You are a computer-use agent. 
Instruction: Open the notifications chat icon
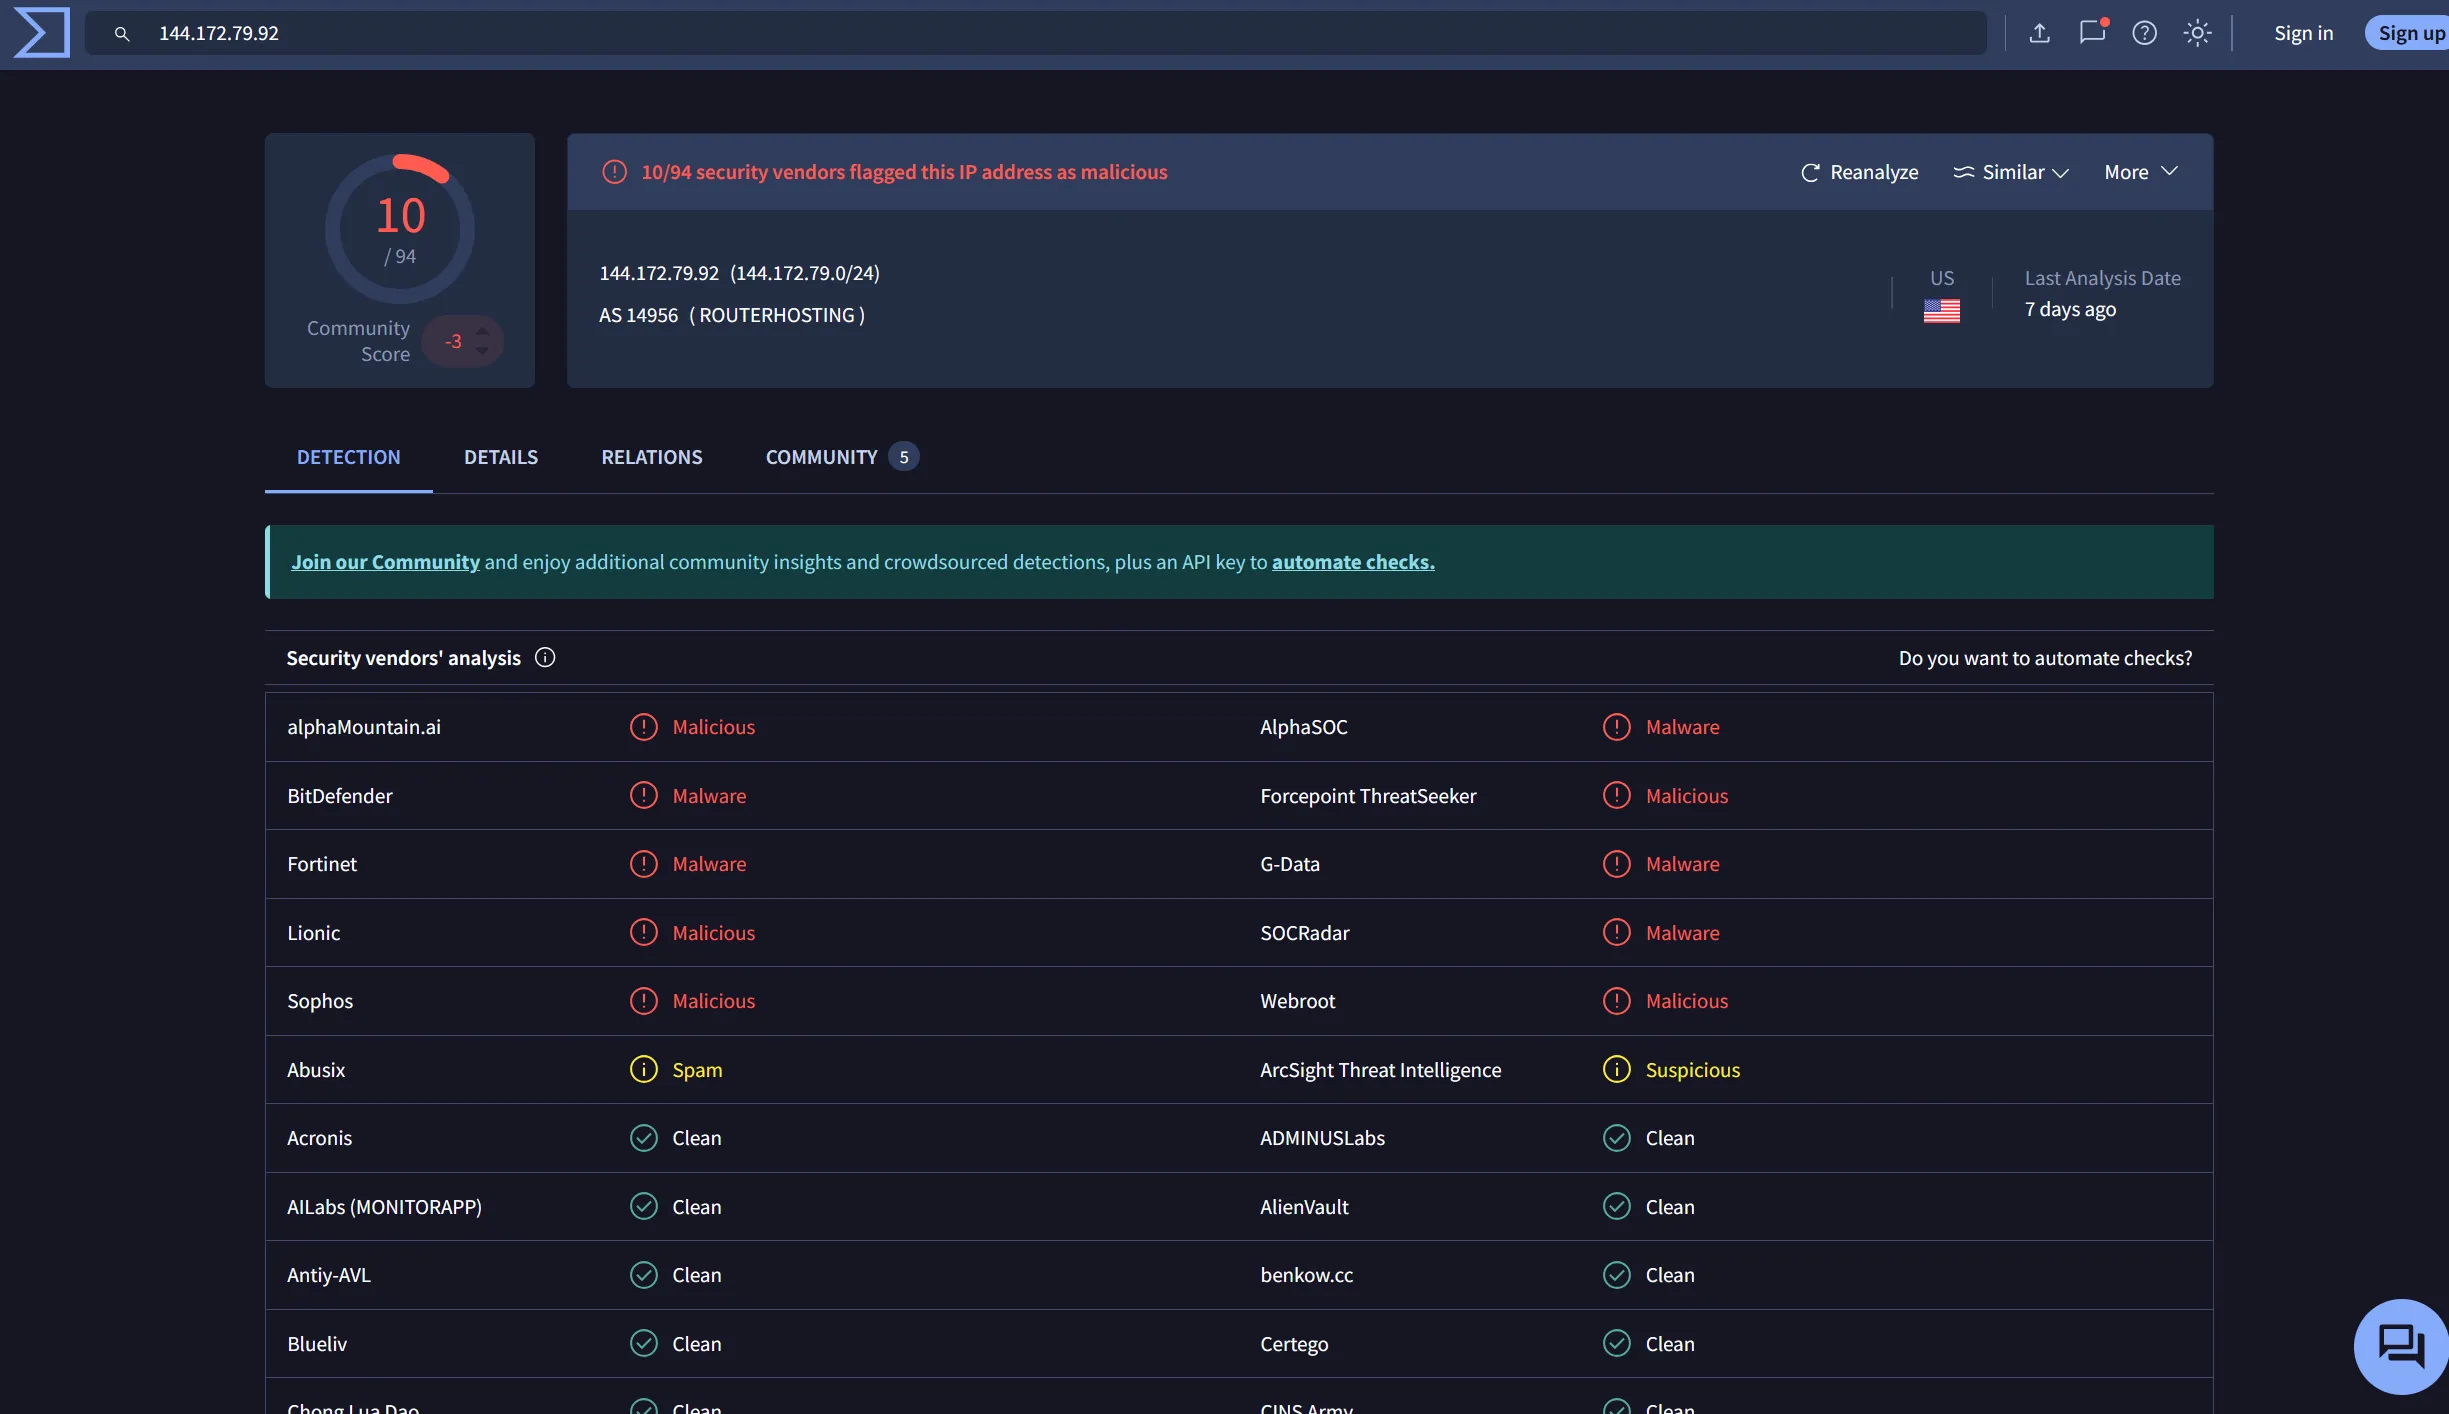[x=2092, y=33]
